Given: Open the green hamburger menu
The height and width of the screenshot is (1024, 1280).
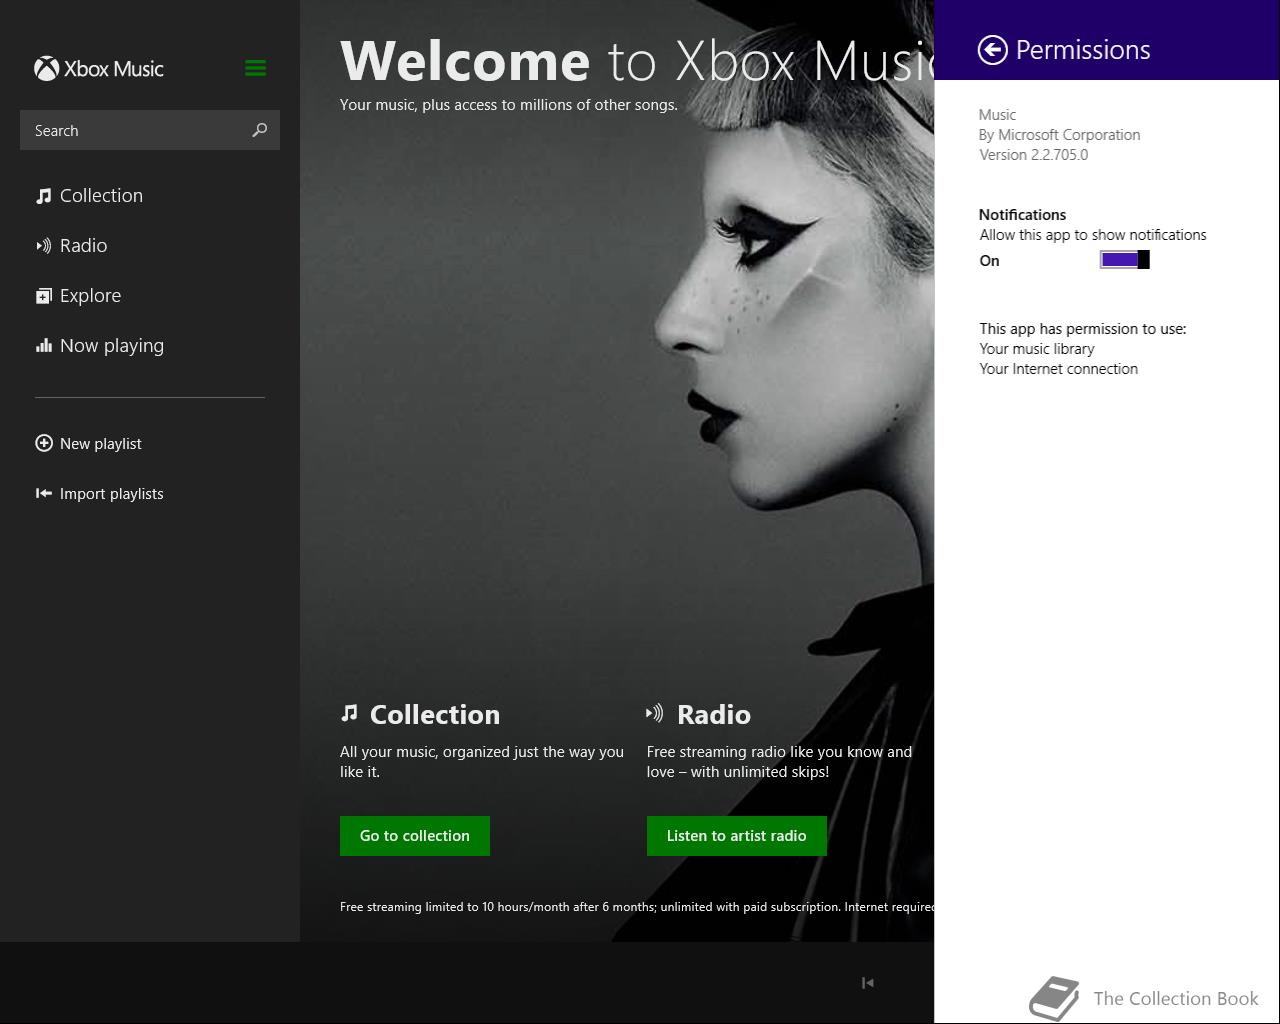Looking at the screenshot, I should tap(255, 68).
